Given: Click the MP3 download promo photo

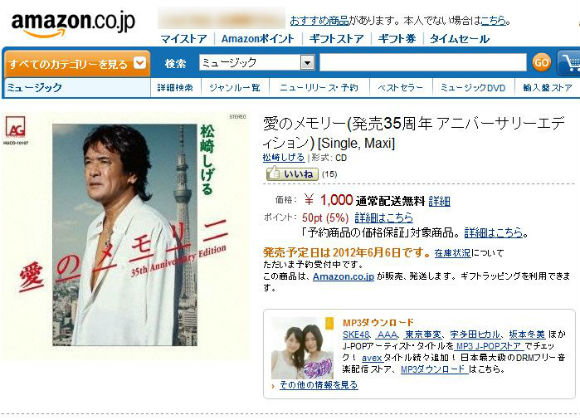Looking at the screenshot, I should point(302,348).
